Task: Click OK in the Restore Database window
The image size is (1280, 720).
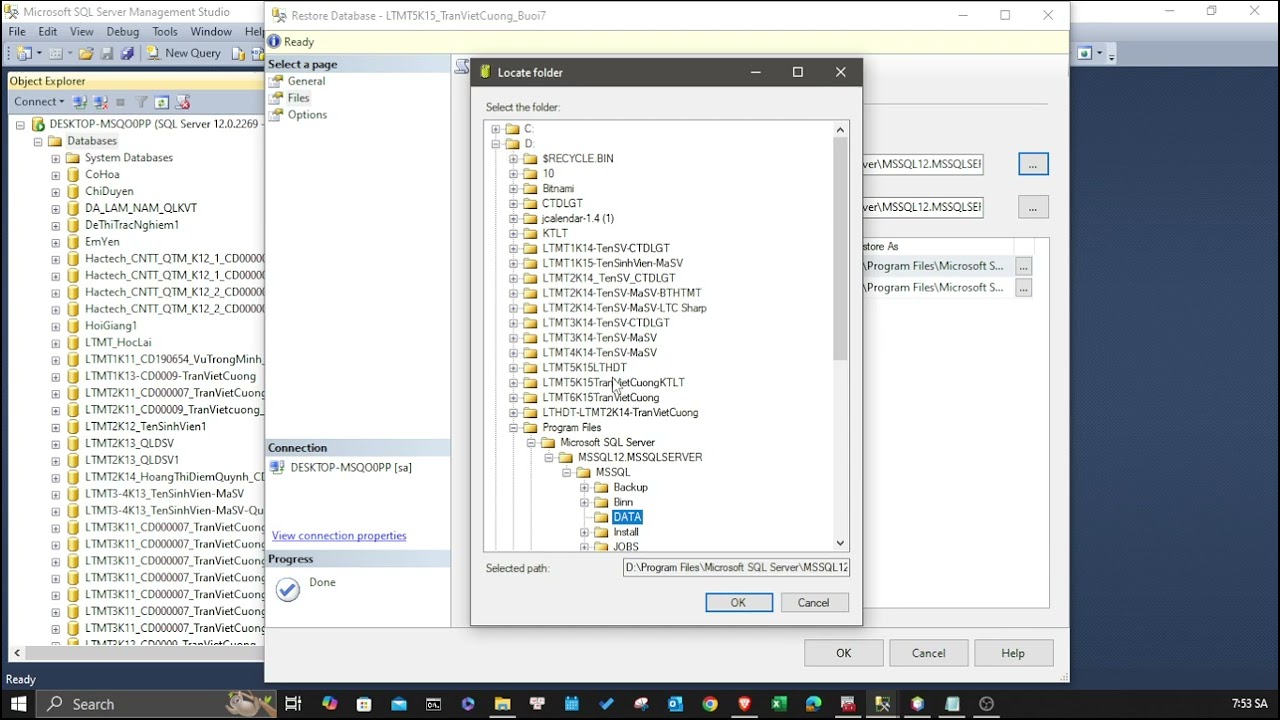Action: (843, 653)
